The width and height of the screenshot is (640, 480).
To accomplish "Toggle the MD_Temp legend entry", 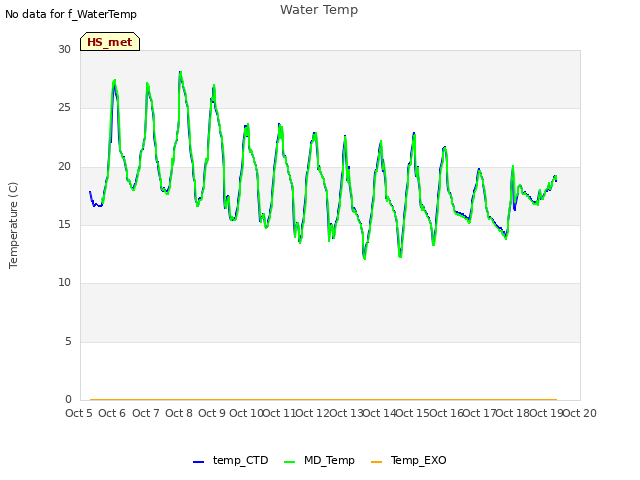I will (319, 460).
